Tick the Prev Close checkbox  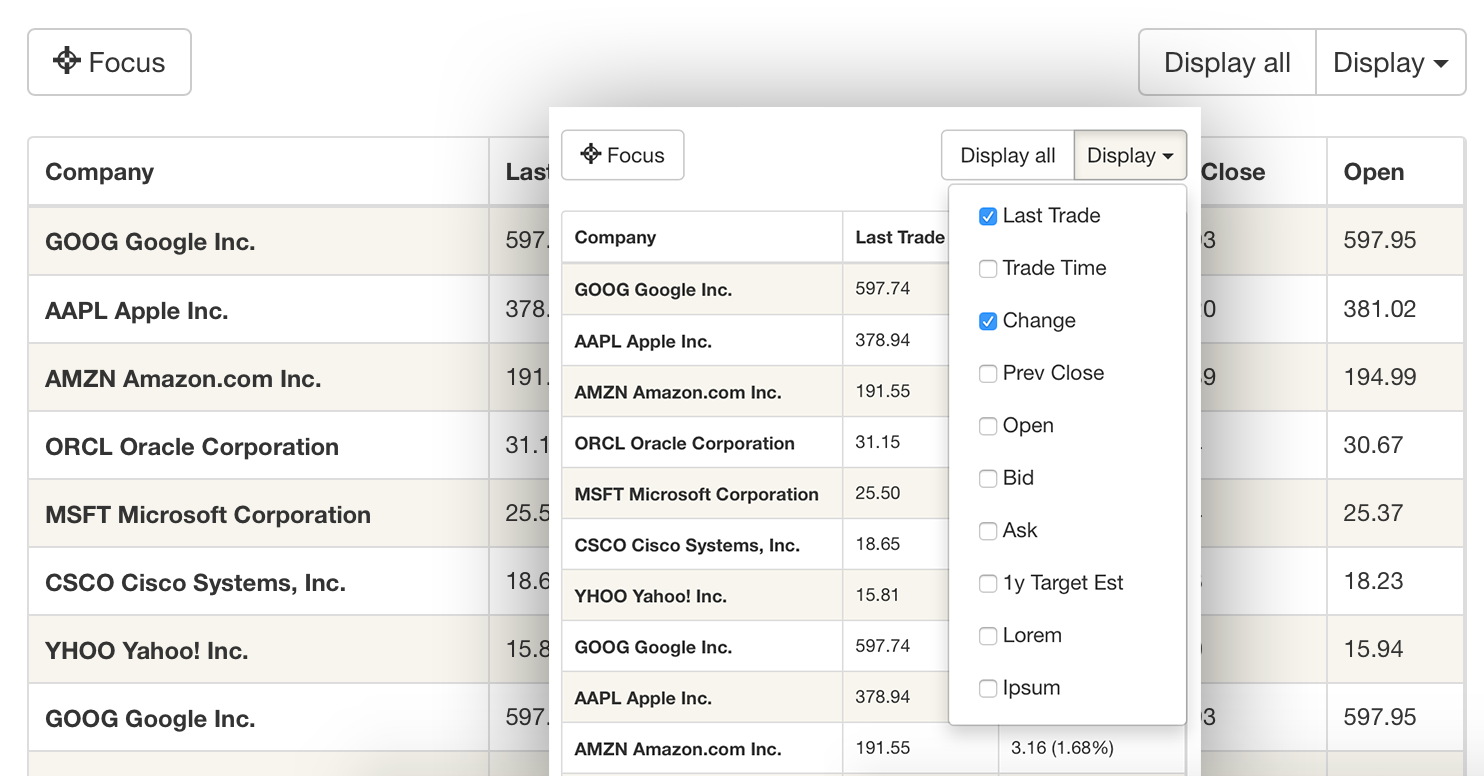pyautogui.click(x=988, y=373)
